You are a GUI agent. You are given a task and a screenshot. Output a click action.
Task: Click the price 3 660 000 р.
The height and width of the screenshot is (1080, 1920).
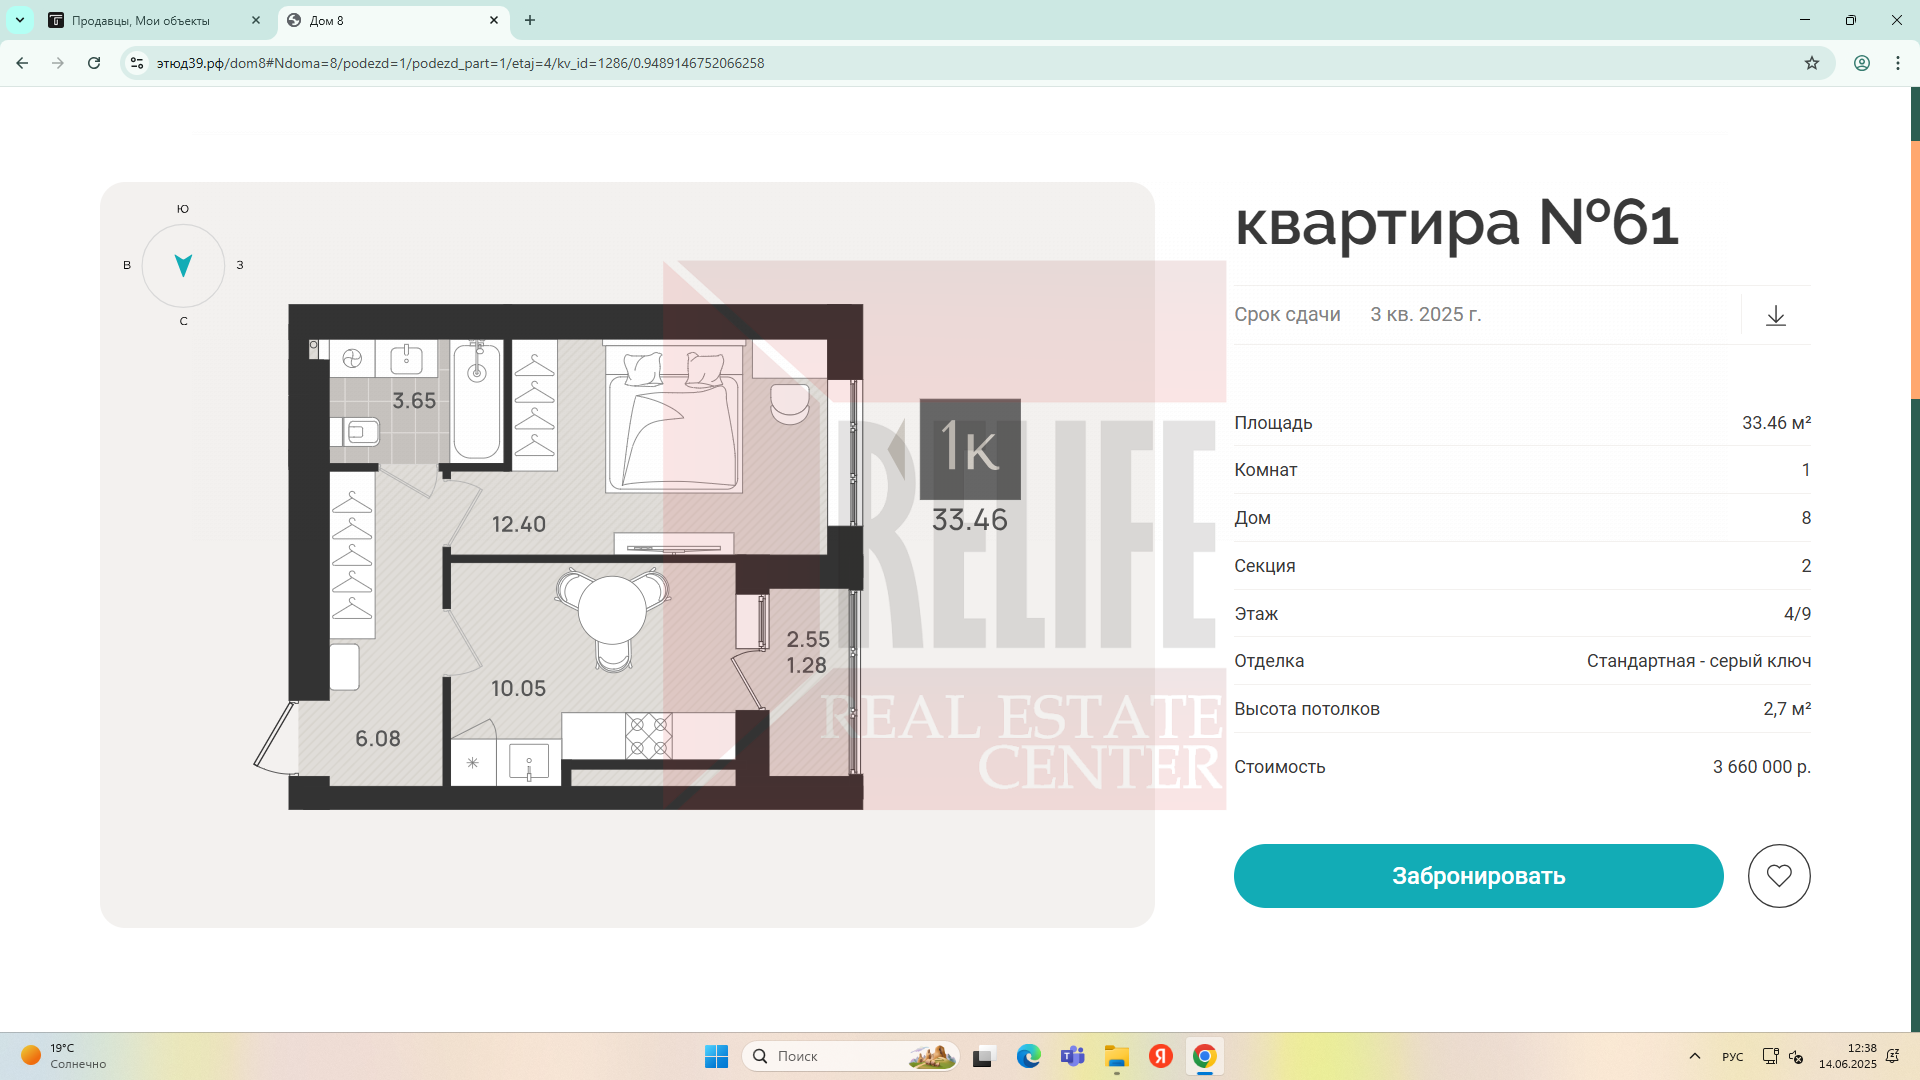pyautogui.click(x=1761, y=767)
